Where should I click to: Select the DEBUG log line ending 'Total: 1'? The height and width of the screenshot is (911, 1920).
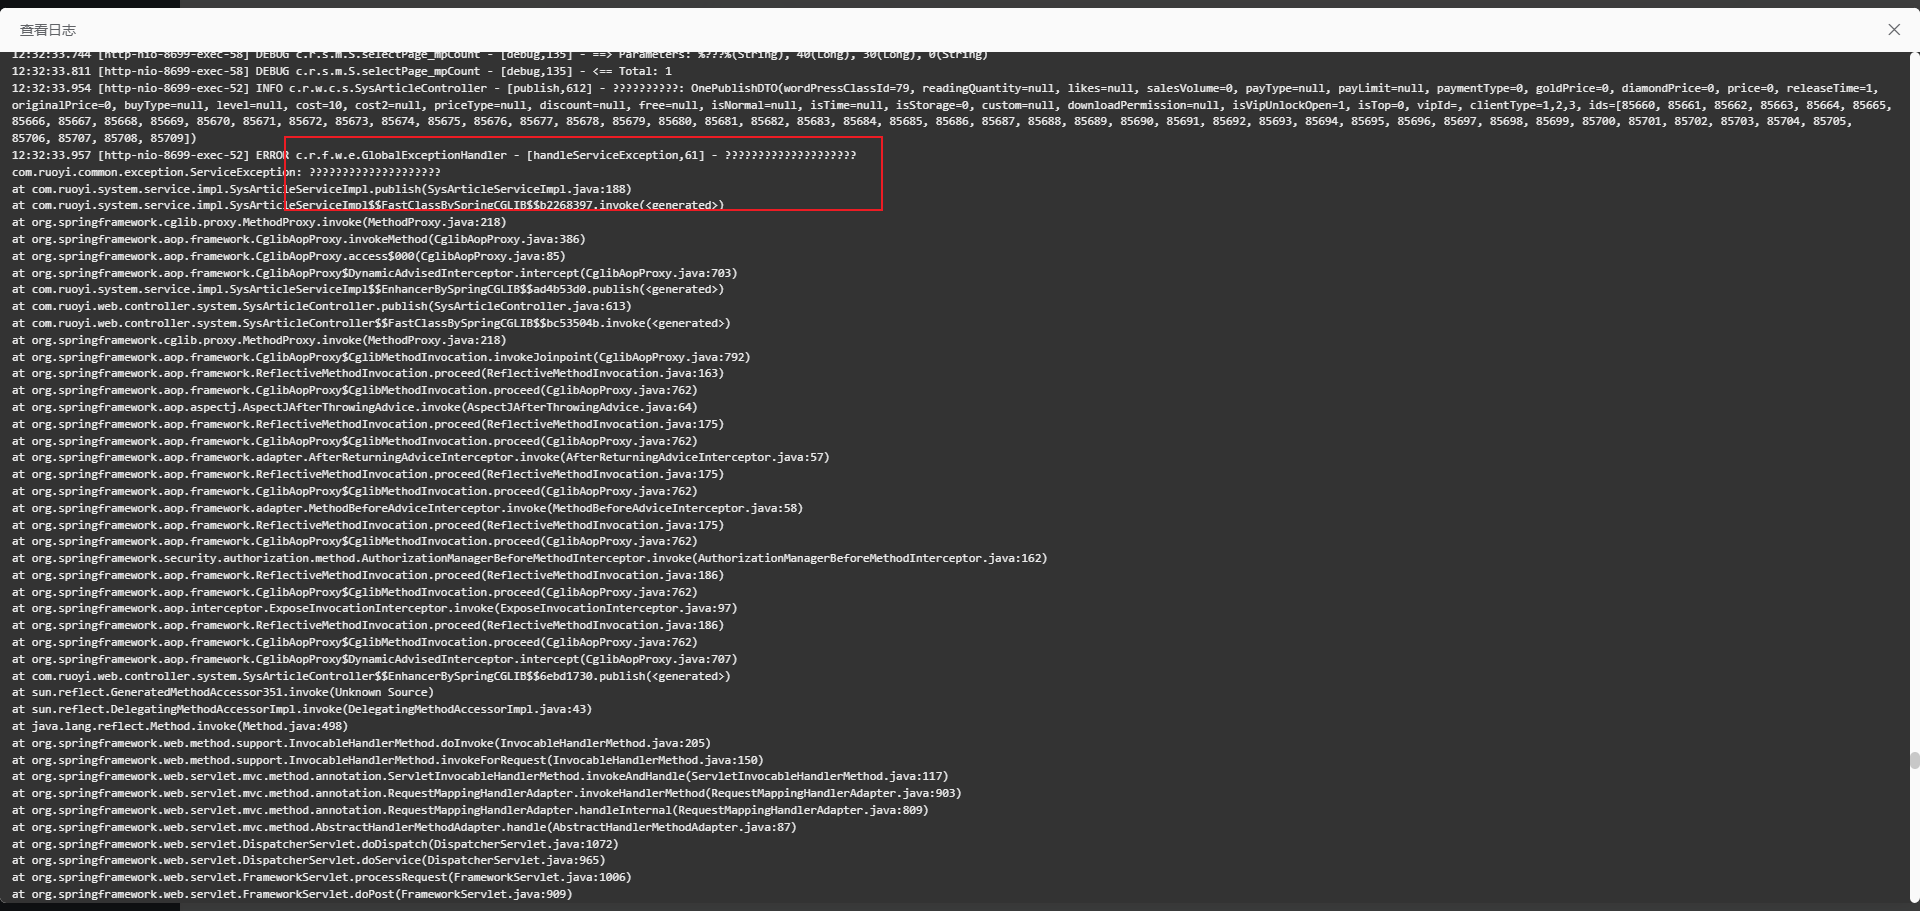click(342, 72)
